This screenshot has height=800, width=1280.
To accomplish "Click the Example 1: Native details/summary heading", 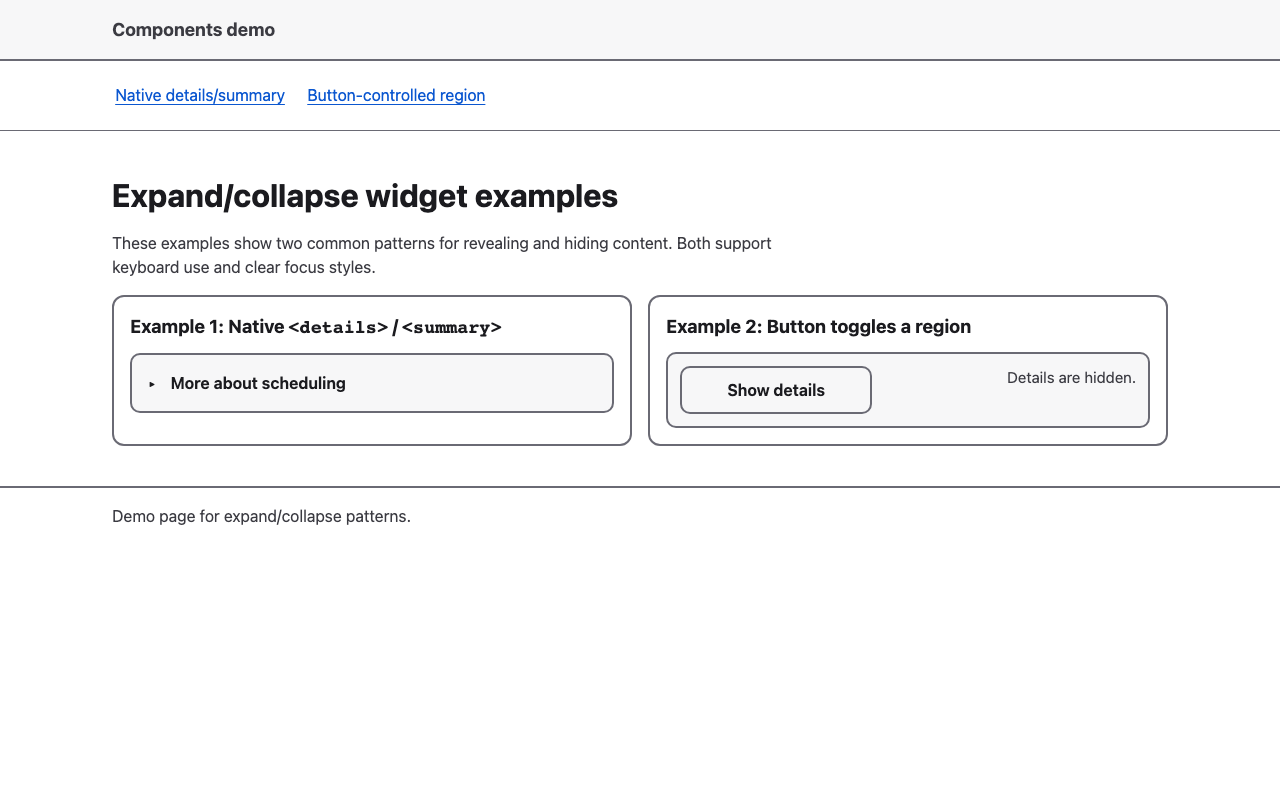I will (315, 326).
